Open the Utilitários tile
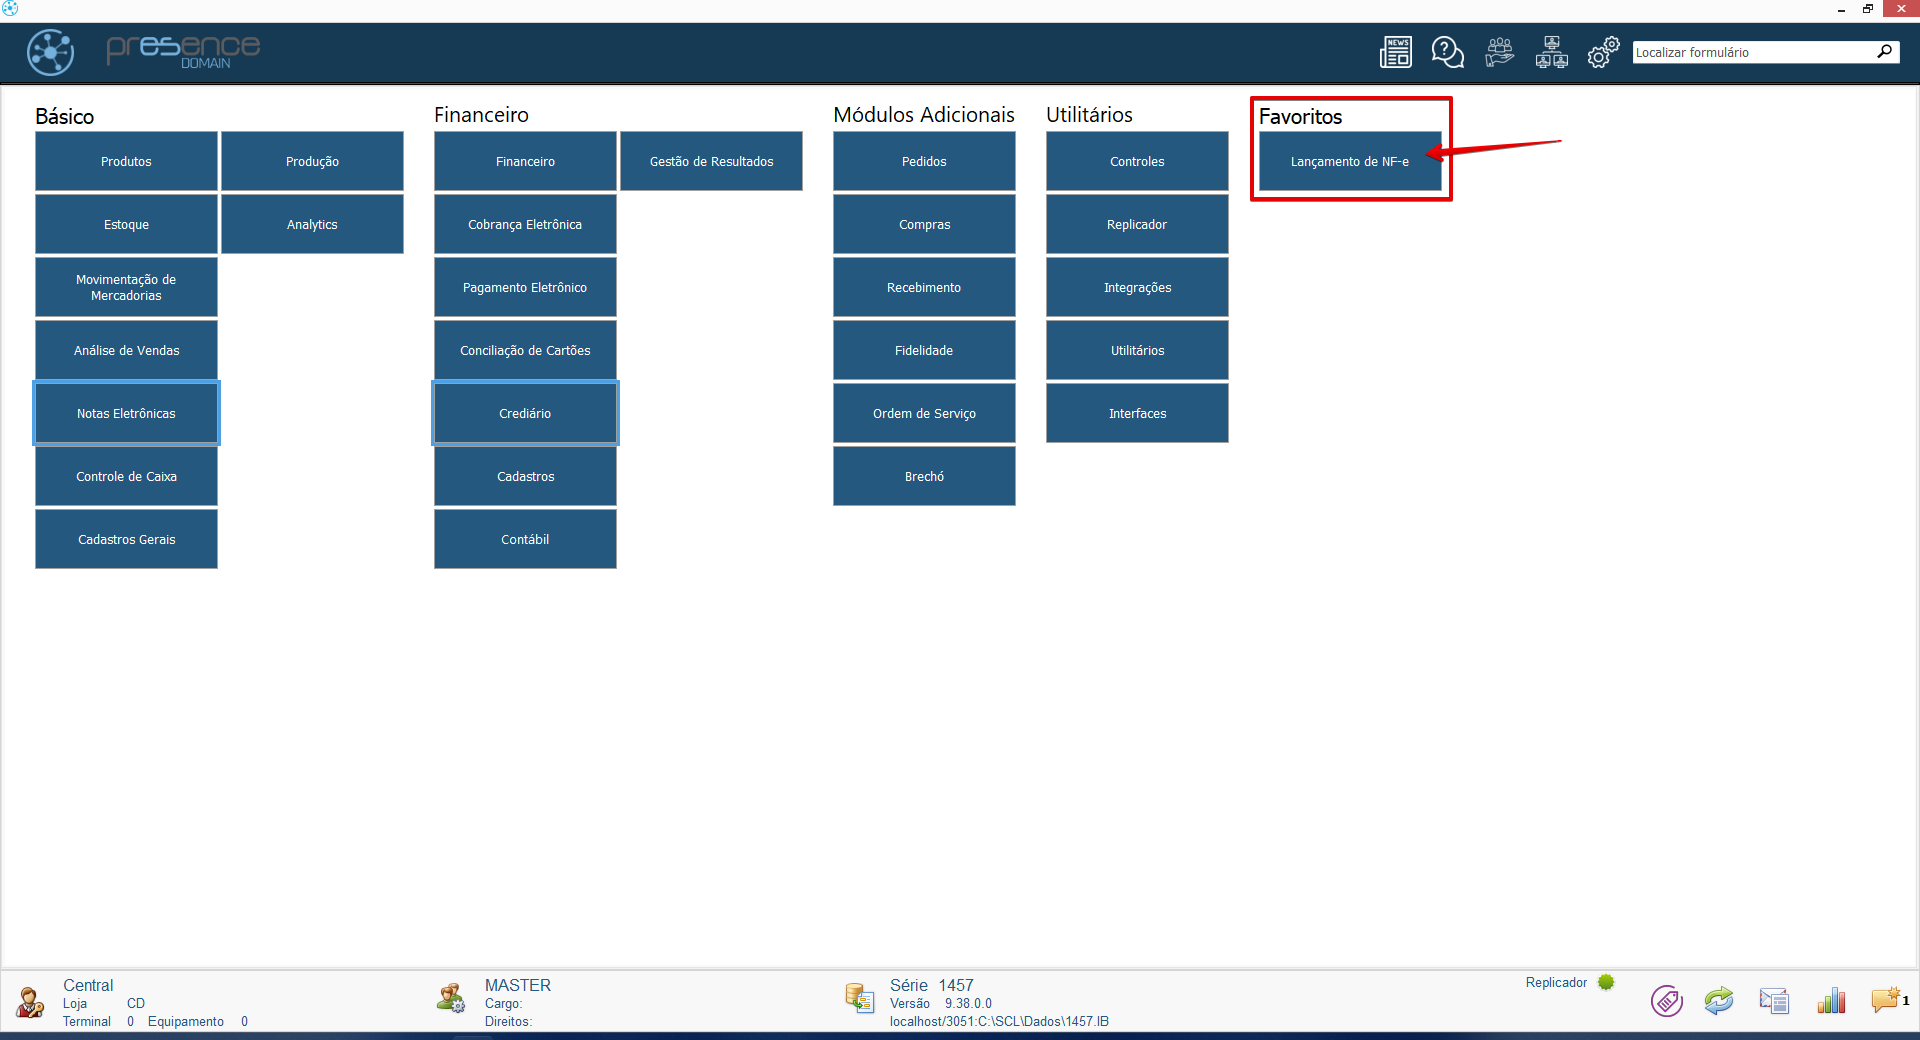This screenshot has height=1040, width=1920. tap(1137, 350)
